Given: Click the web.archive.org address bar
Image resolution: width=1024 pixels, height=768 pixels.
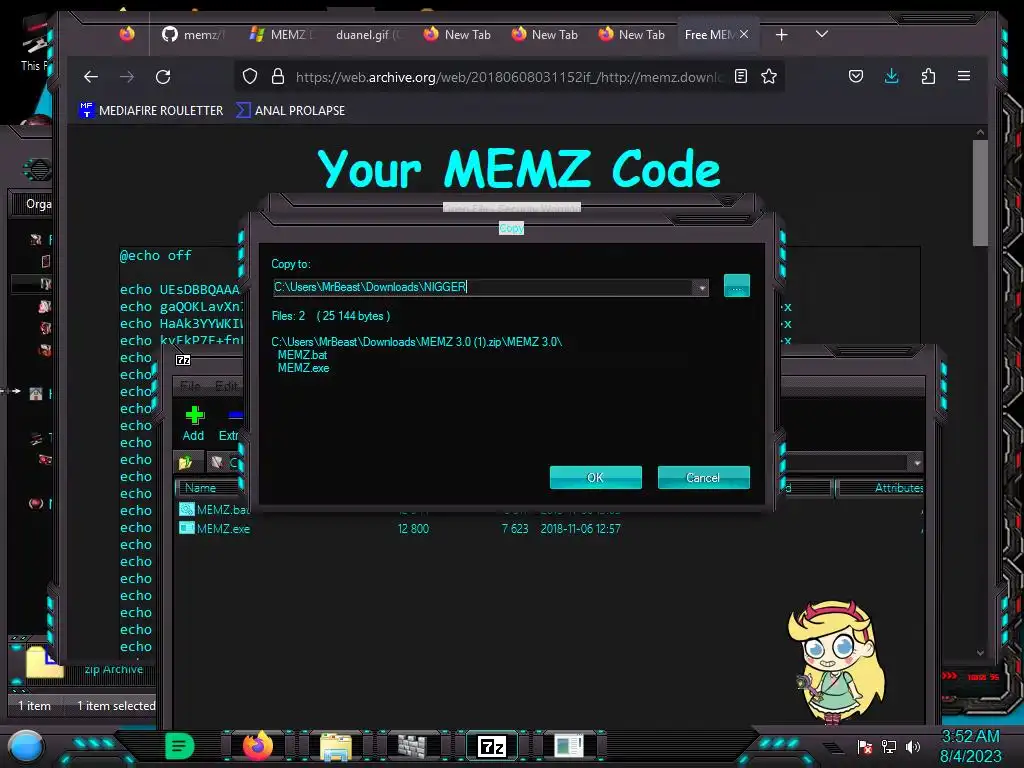Looking at the screenshot, I should [509, 77].
